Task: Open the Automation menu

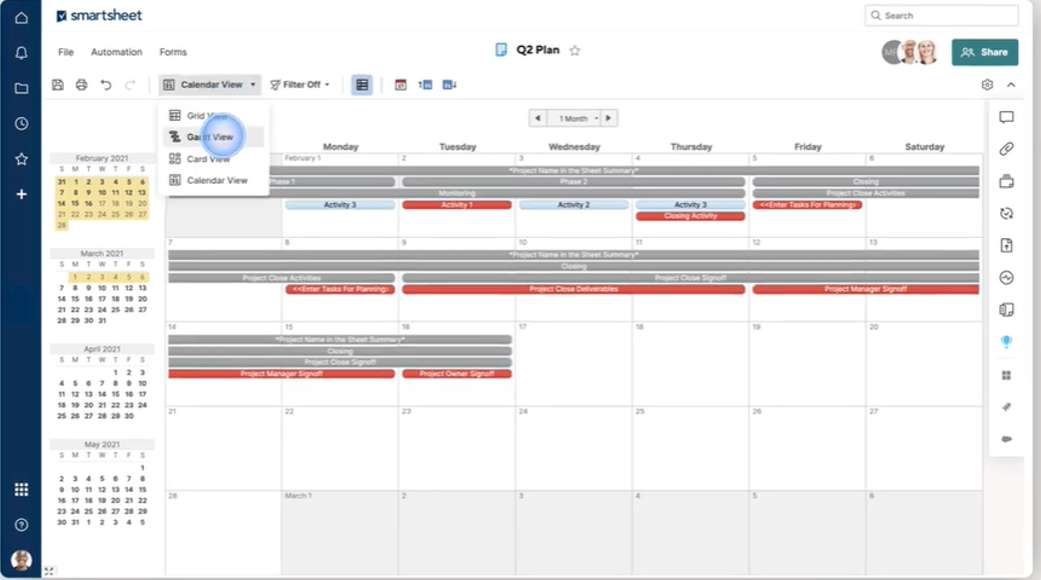Action: tap(117, 52)
